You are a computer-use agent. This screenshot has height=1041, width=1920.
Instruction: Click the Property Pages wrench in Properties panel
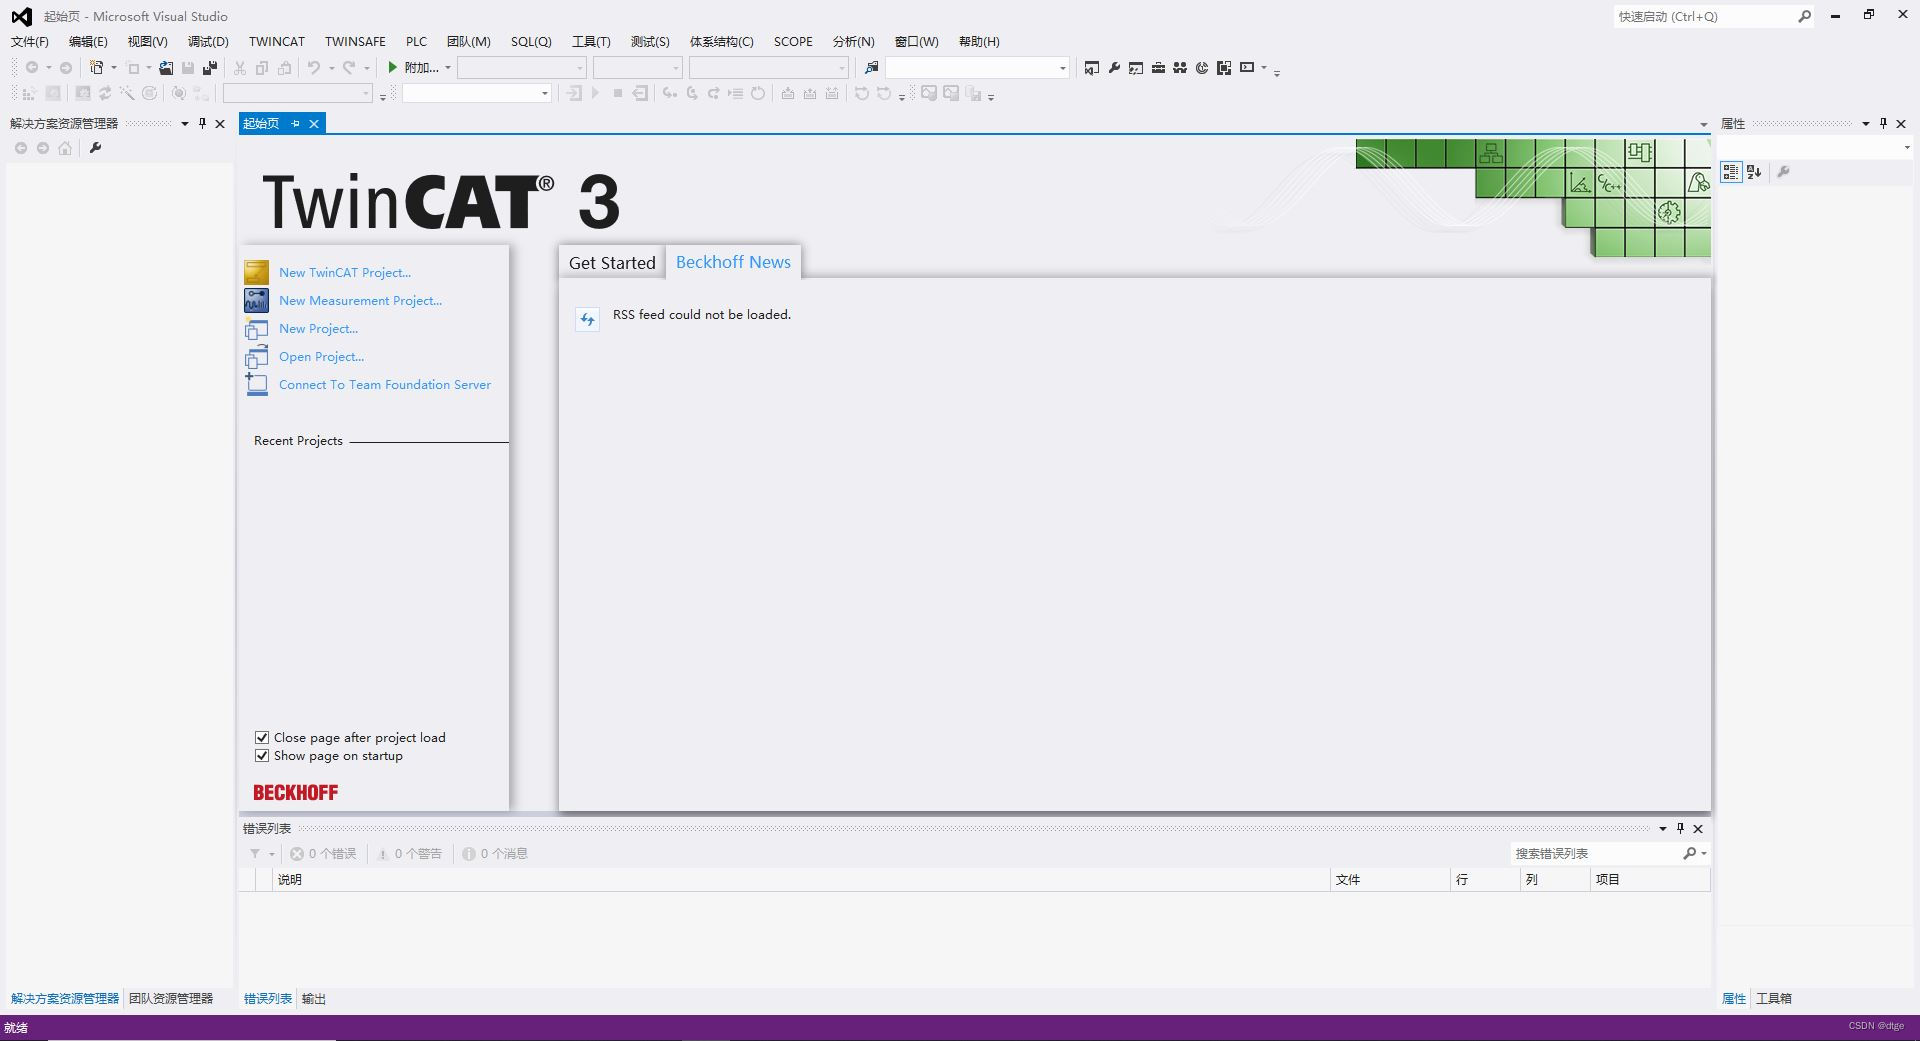(1783, 172)
